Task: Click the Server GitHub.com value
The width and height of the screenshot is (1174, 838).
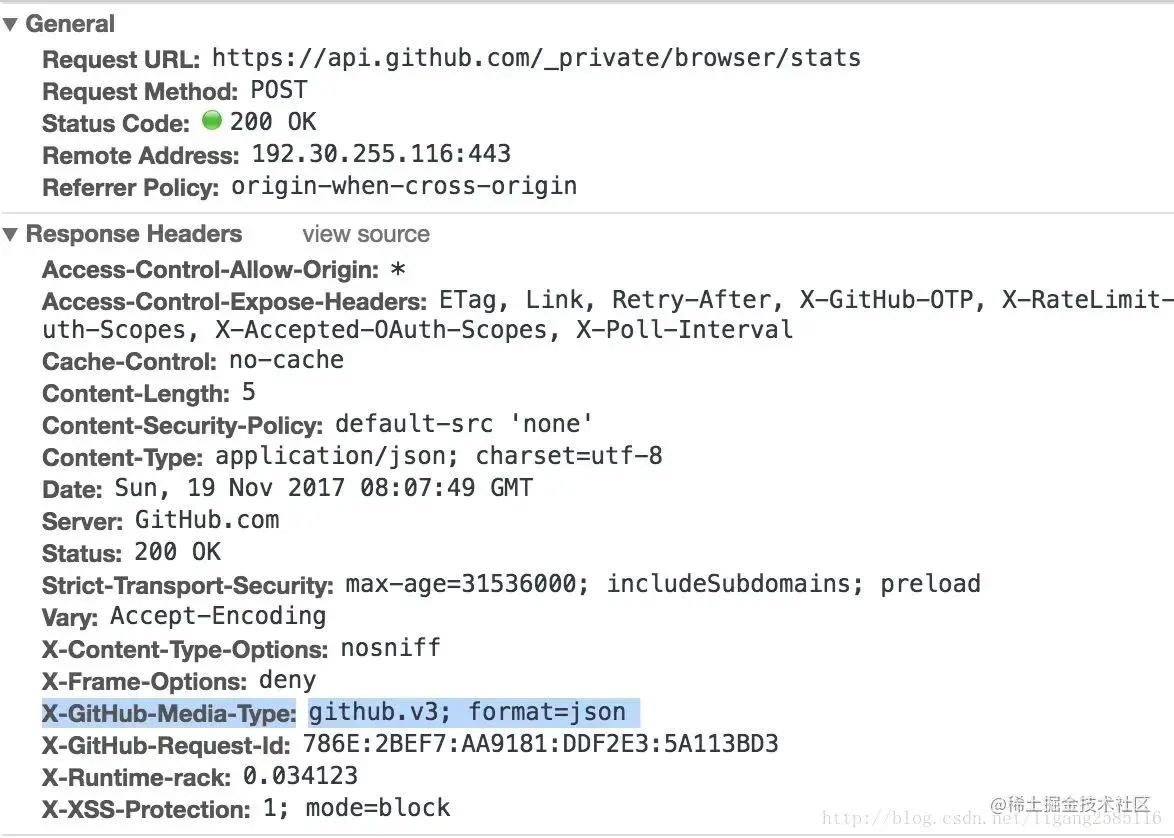Action: pyautogui.click(x=207, y=520)
